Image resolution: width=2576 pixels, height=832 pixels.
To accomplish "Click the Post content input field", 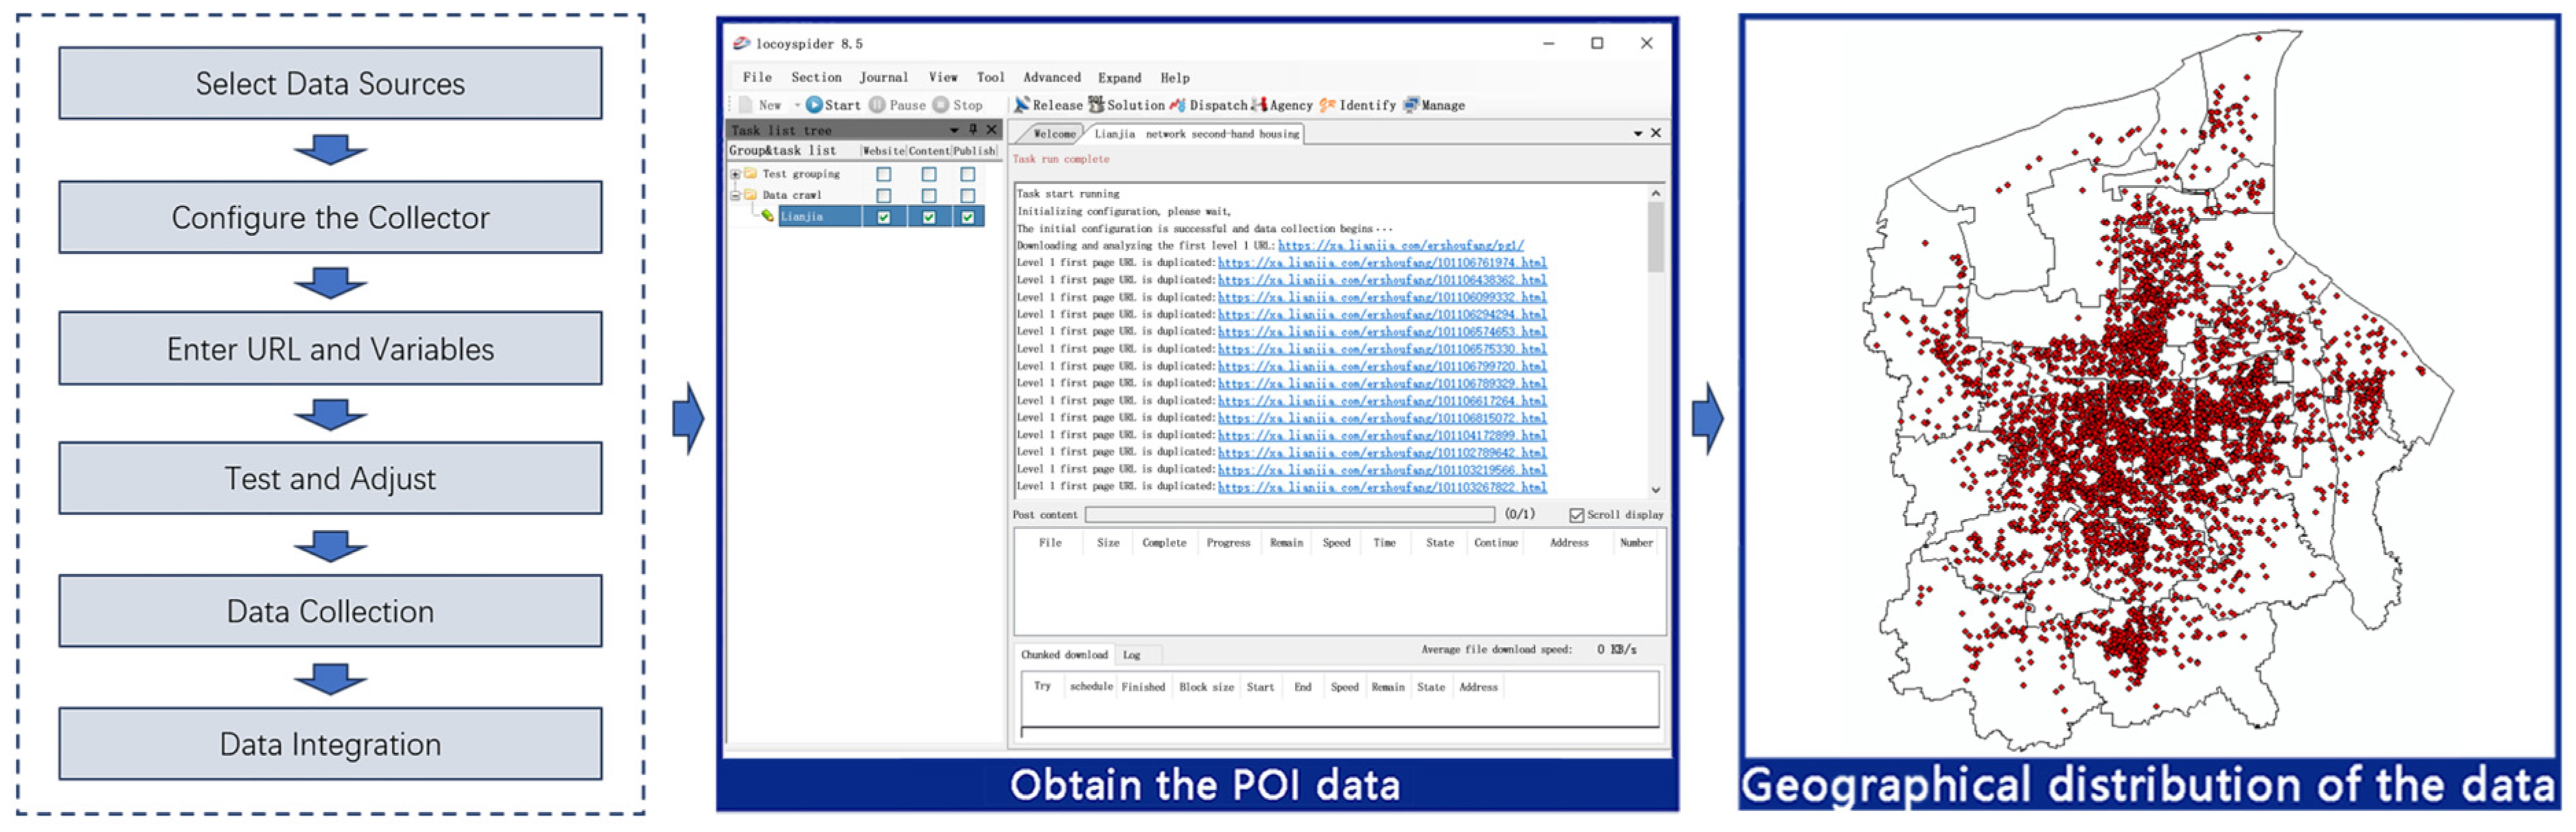I will [1289, 515].
